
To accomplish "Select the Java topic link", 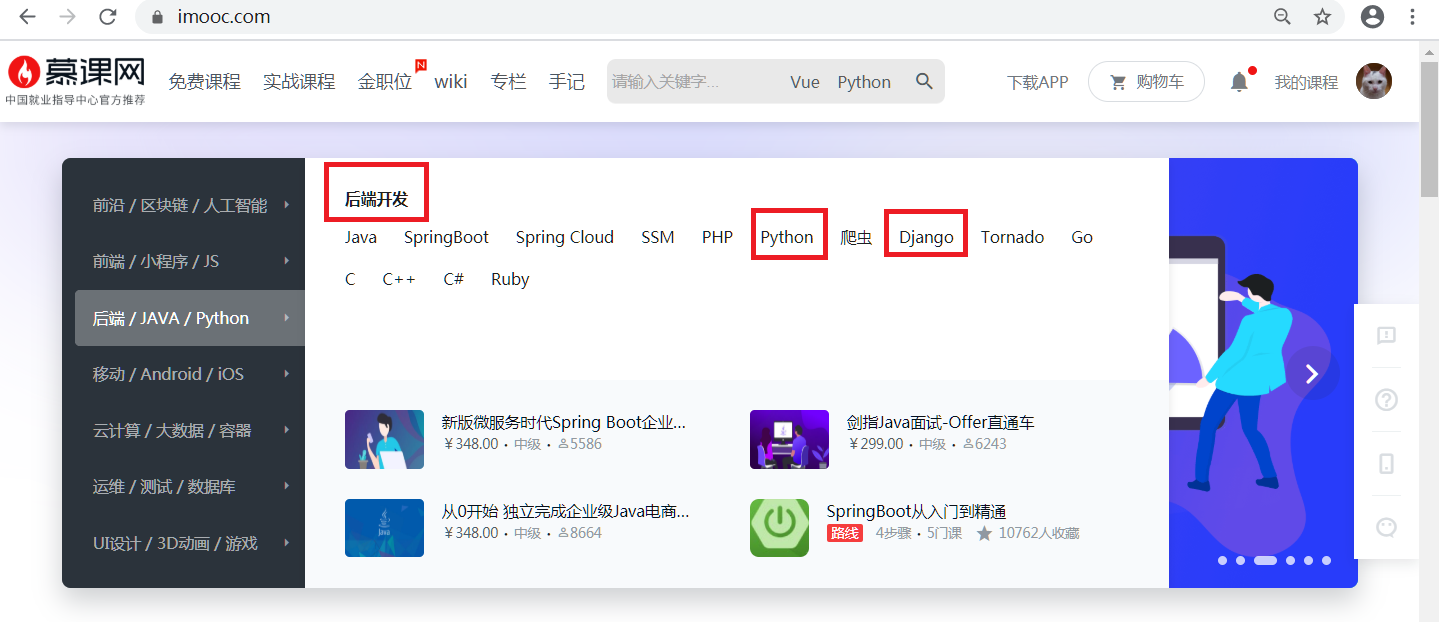I will [x=361, y=237].
